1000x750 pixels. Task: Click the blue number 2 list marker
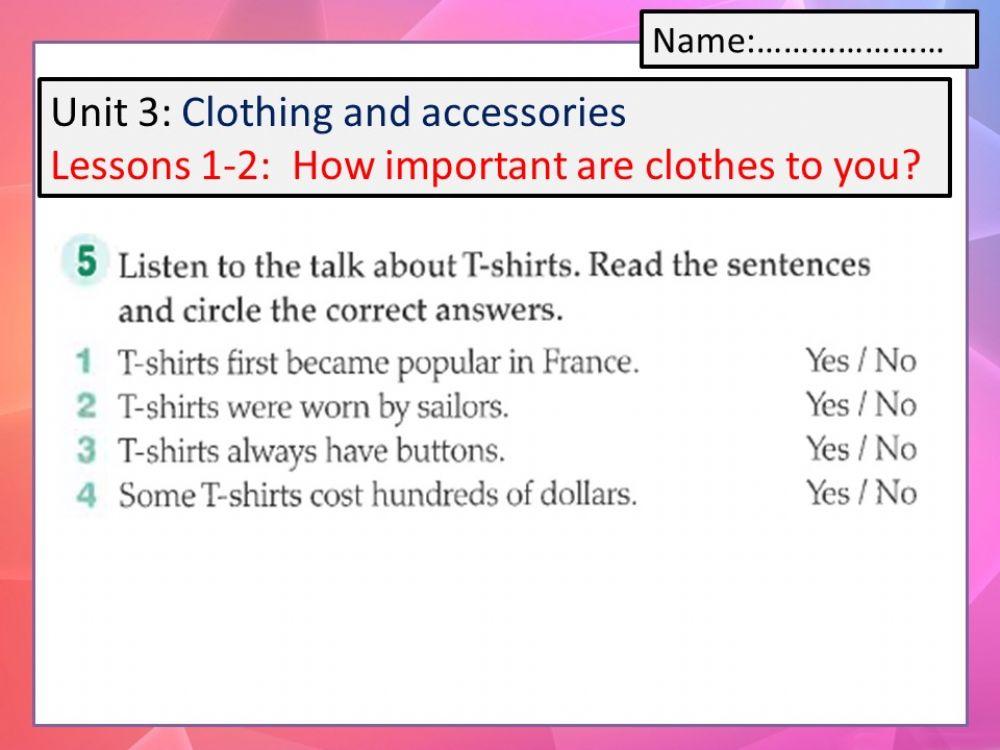click(x=87, y=406)
